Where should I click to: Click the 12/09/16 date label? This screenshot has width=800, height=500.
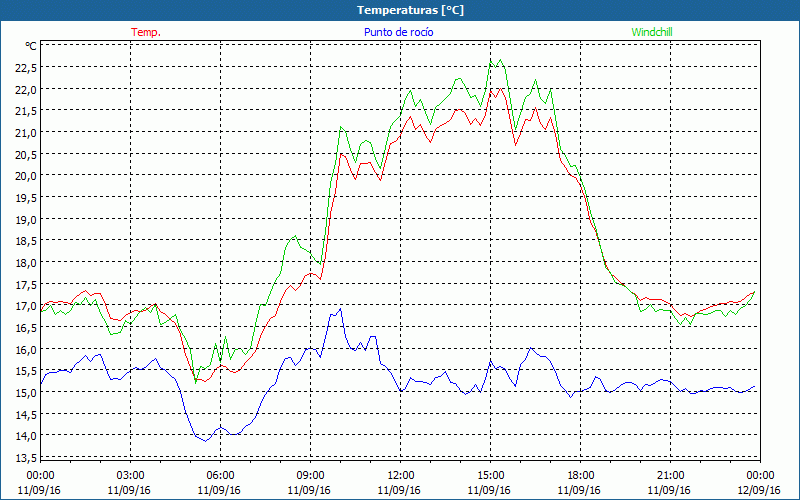point(759,490)
